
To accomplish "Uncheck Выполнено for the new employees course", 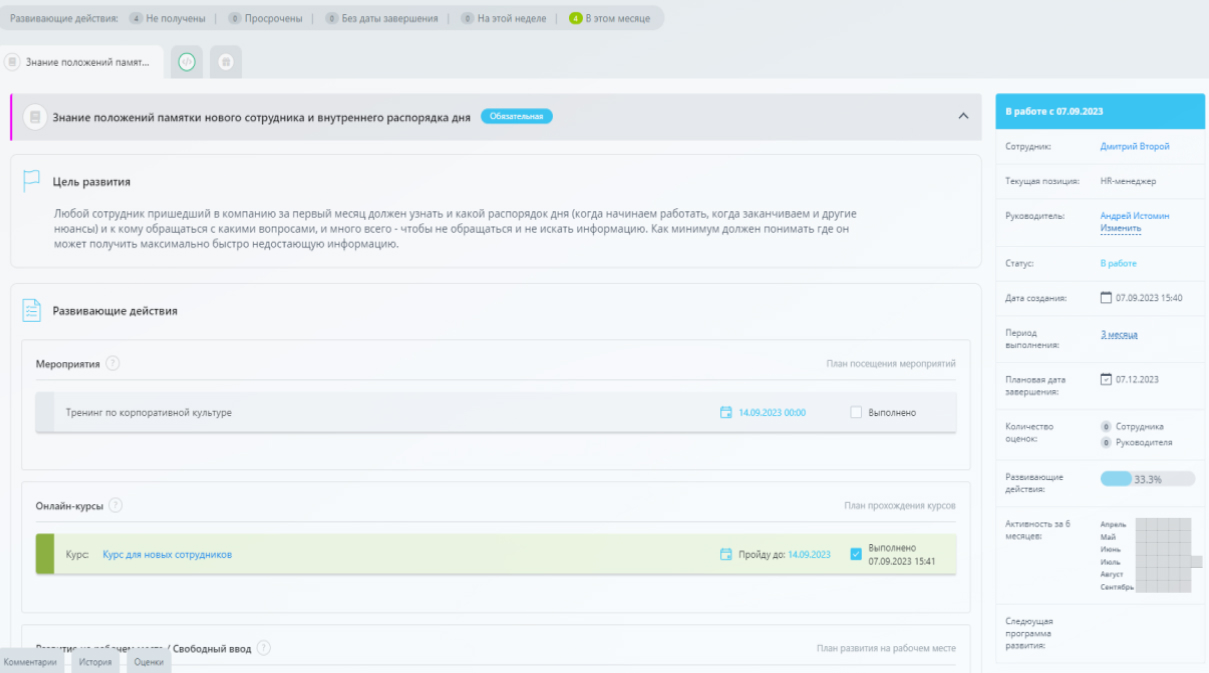I will 856,554.
